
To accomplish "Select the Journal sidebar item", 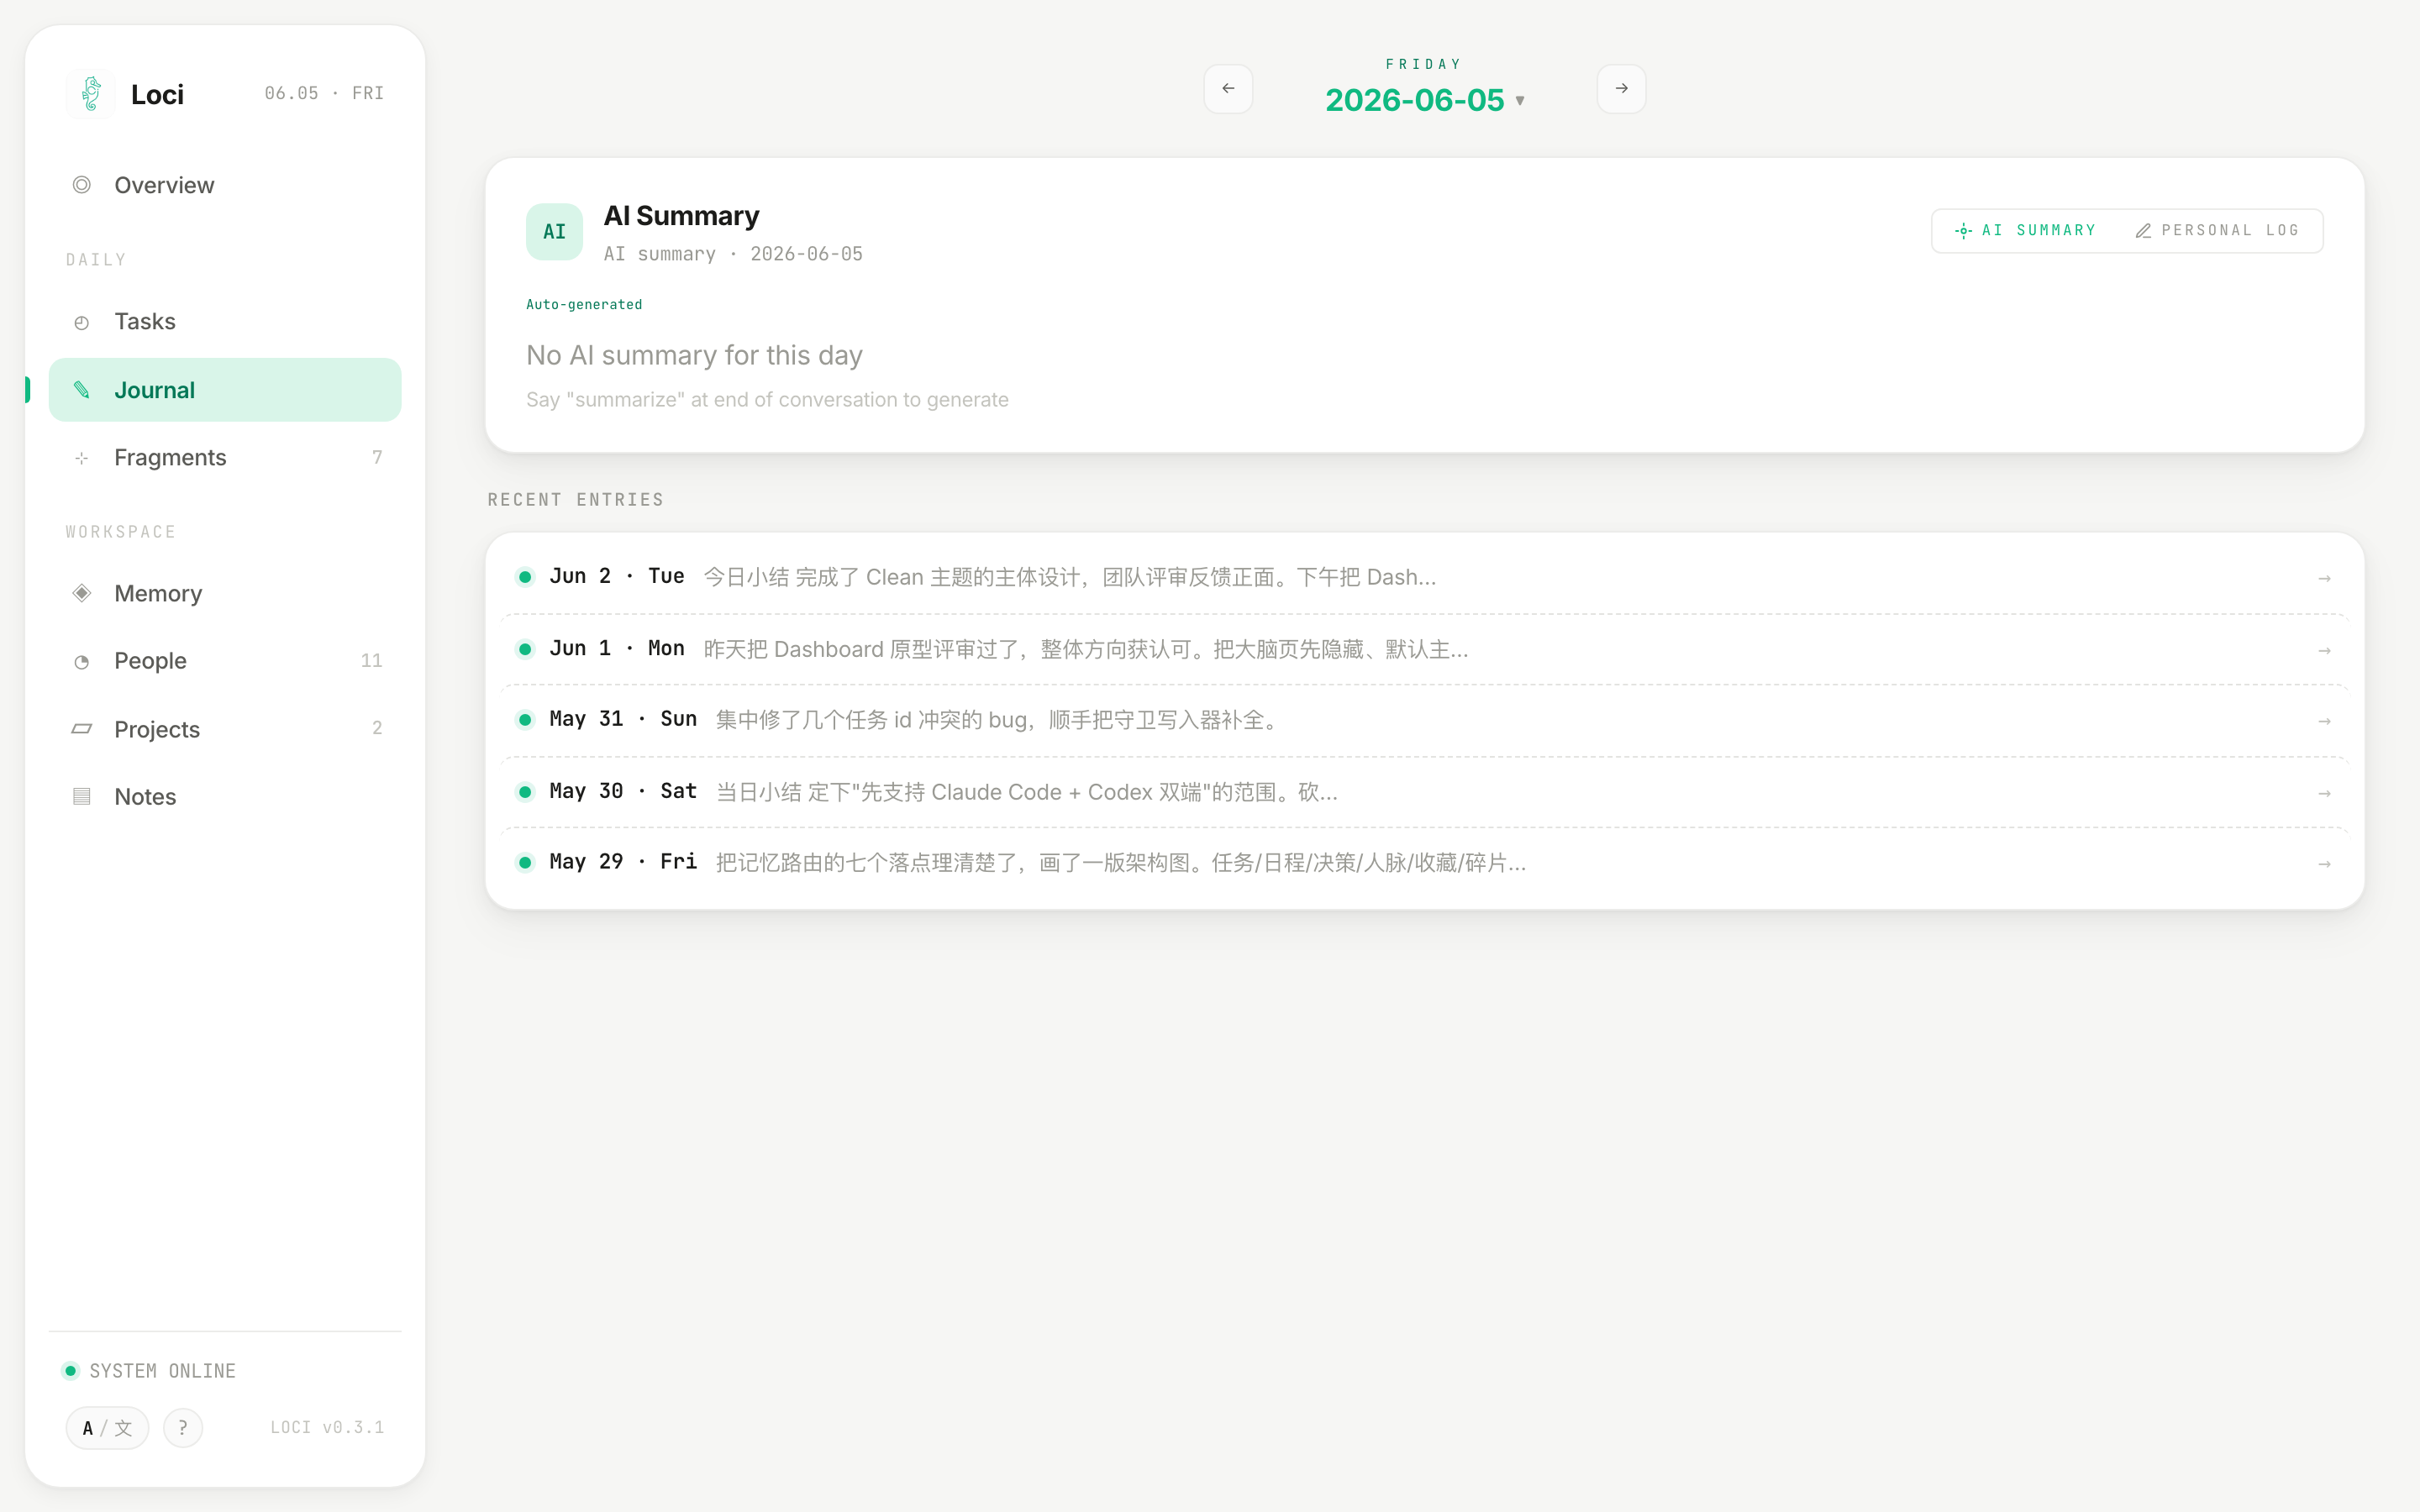I will pos(225,390).
